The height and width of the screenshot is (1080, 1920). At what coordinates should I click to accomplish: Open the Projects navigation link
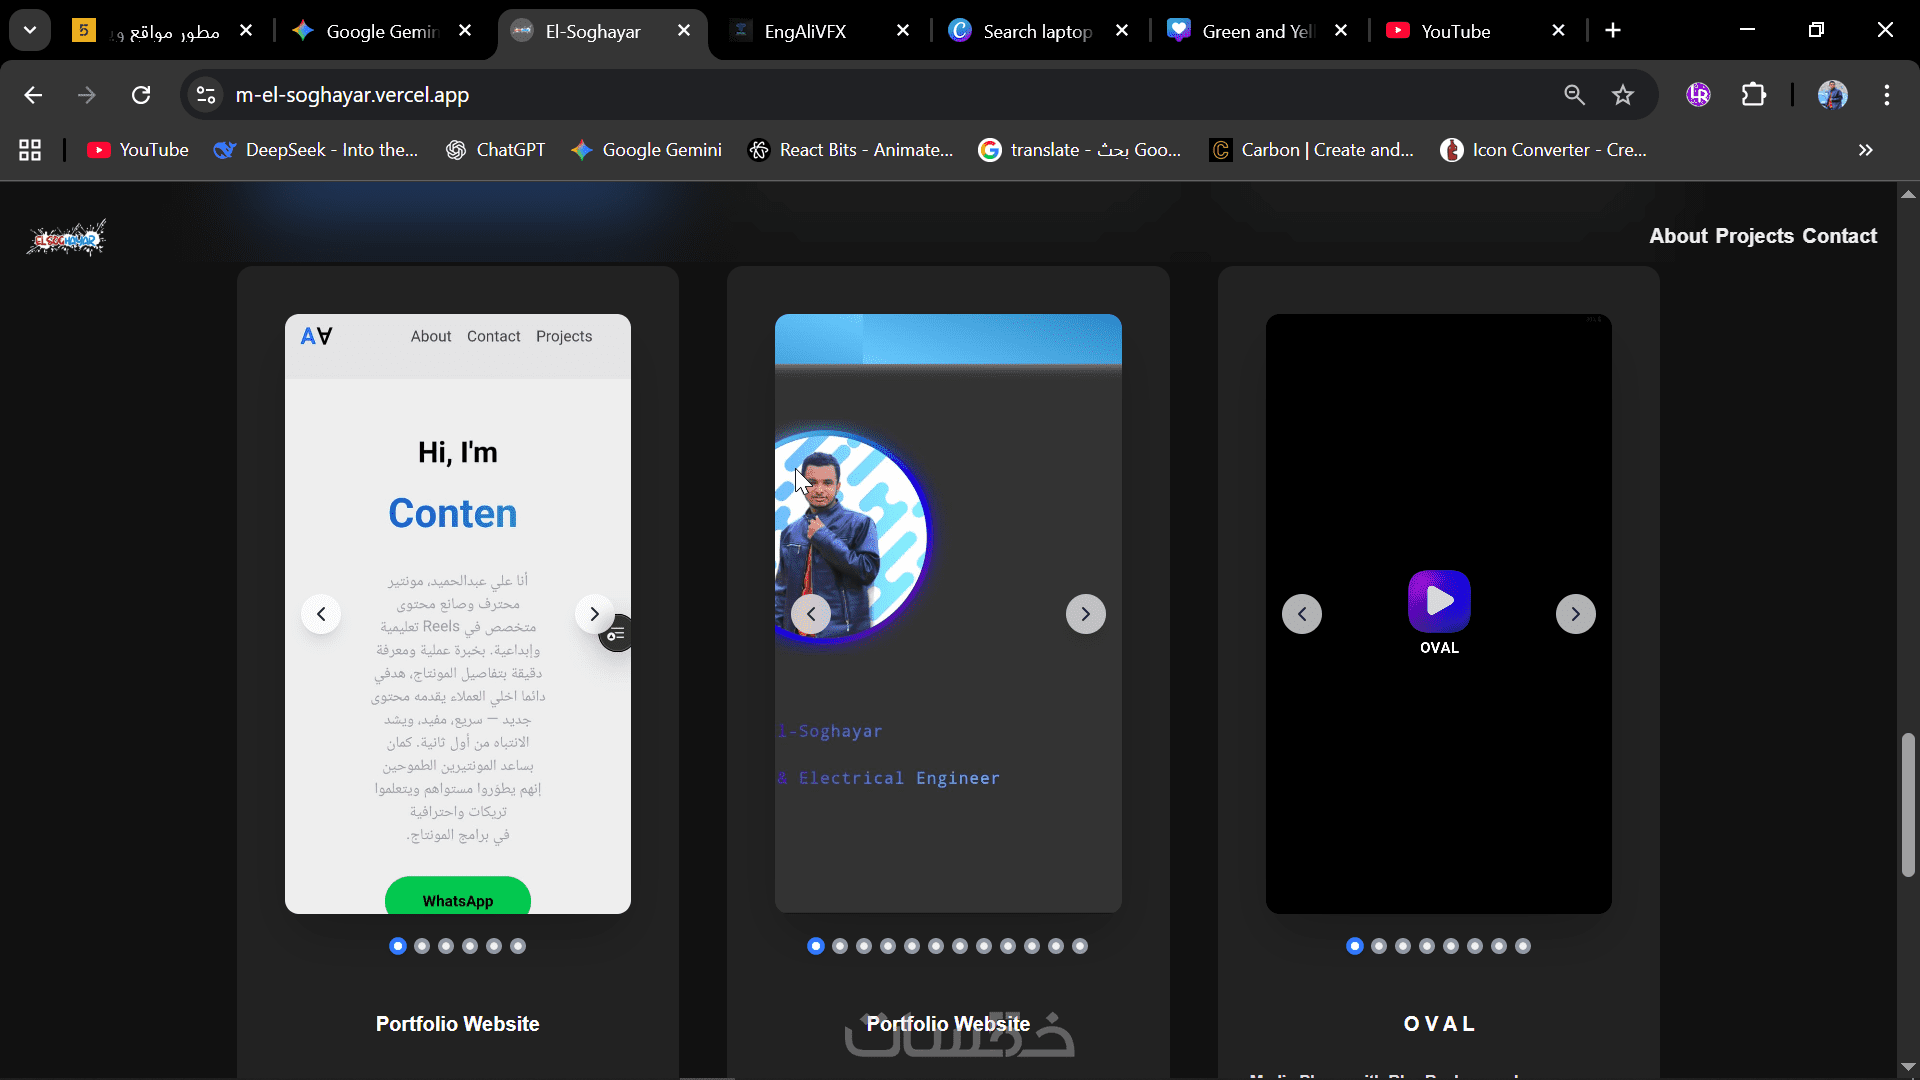coord(1754,236)
